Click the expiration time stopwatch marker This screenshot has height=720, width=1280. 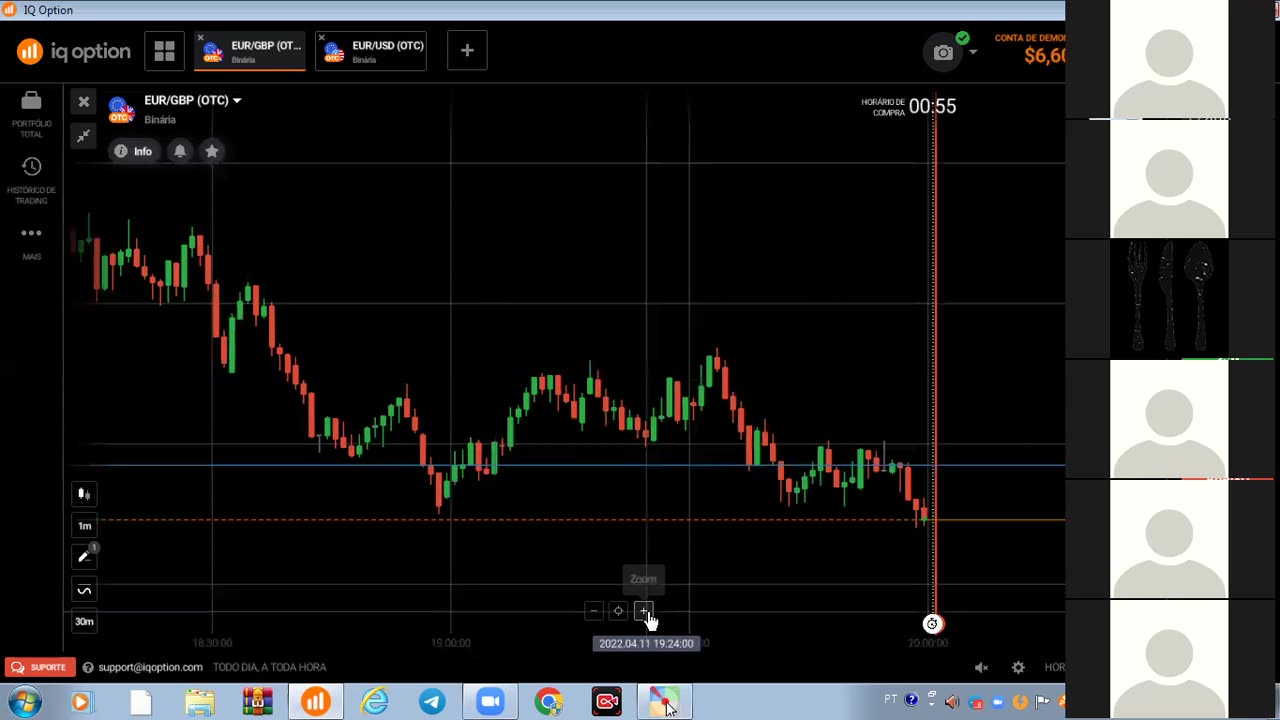click(x=932, y=624)
